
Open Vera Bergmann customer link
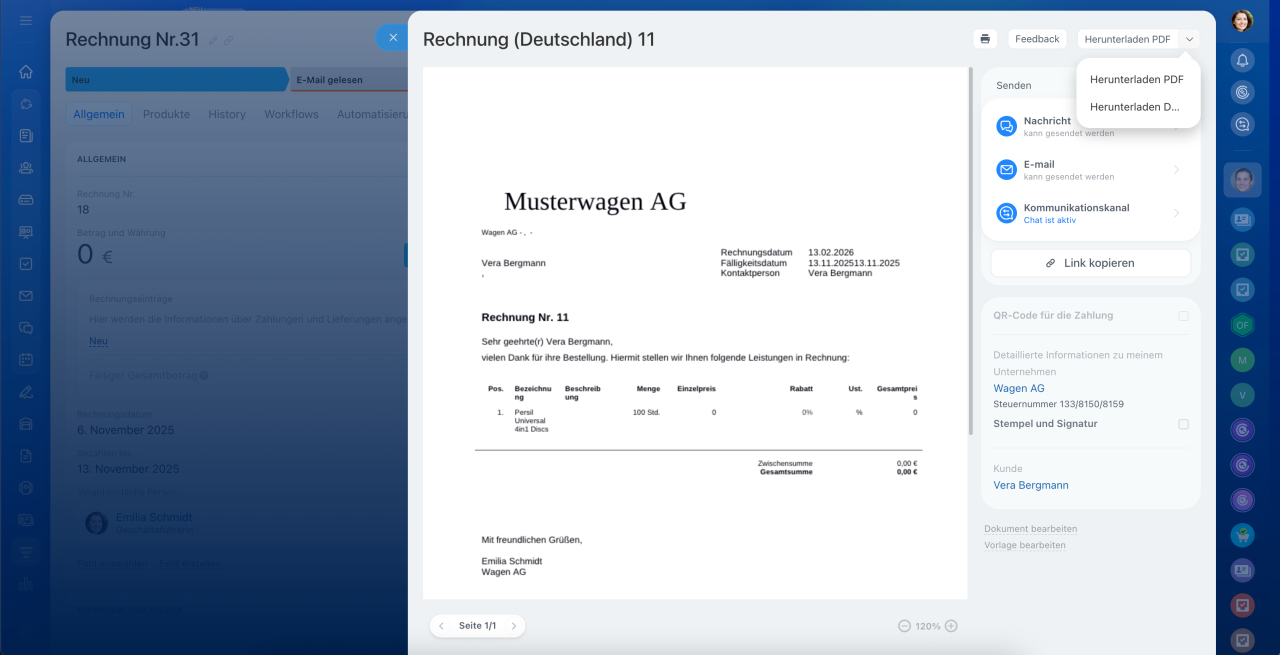point(1030,485)
